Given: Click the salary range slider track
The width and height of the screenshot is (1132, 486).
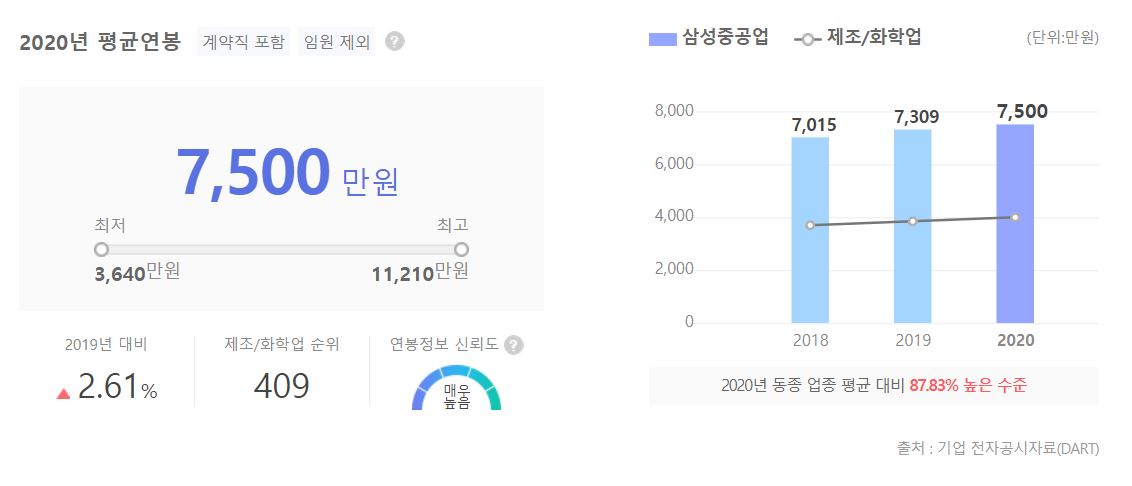Looking at the screenshot, I should click(282, 250).
